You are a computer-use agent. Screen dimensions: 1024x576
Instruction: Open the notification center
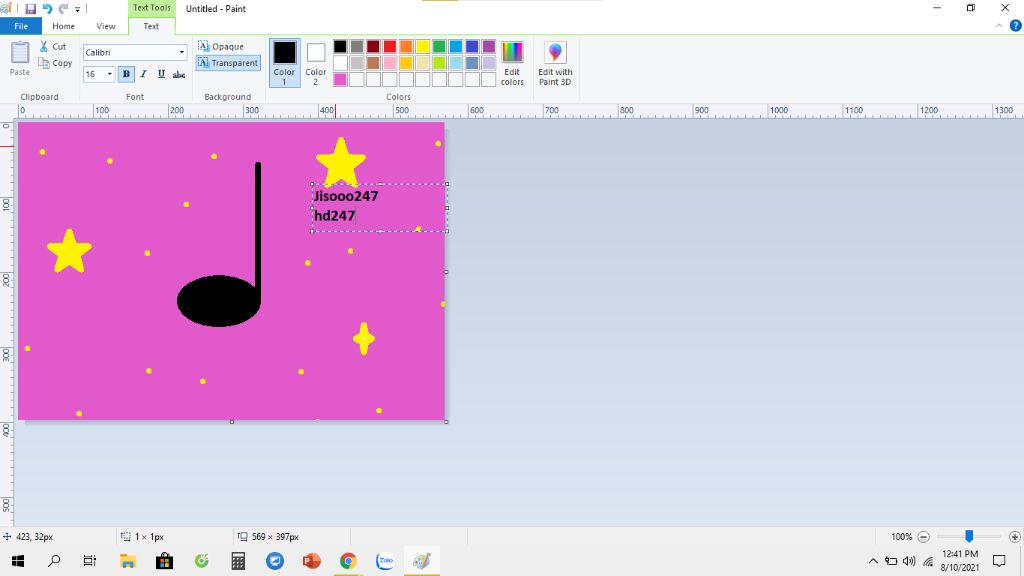(x=999, y=561)
